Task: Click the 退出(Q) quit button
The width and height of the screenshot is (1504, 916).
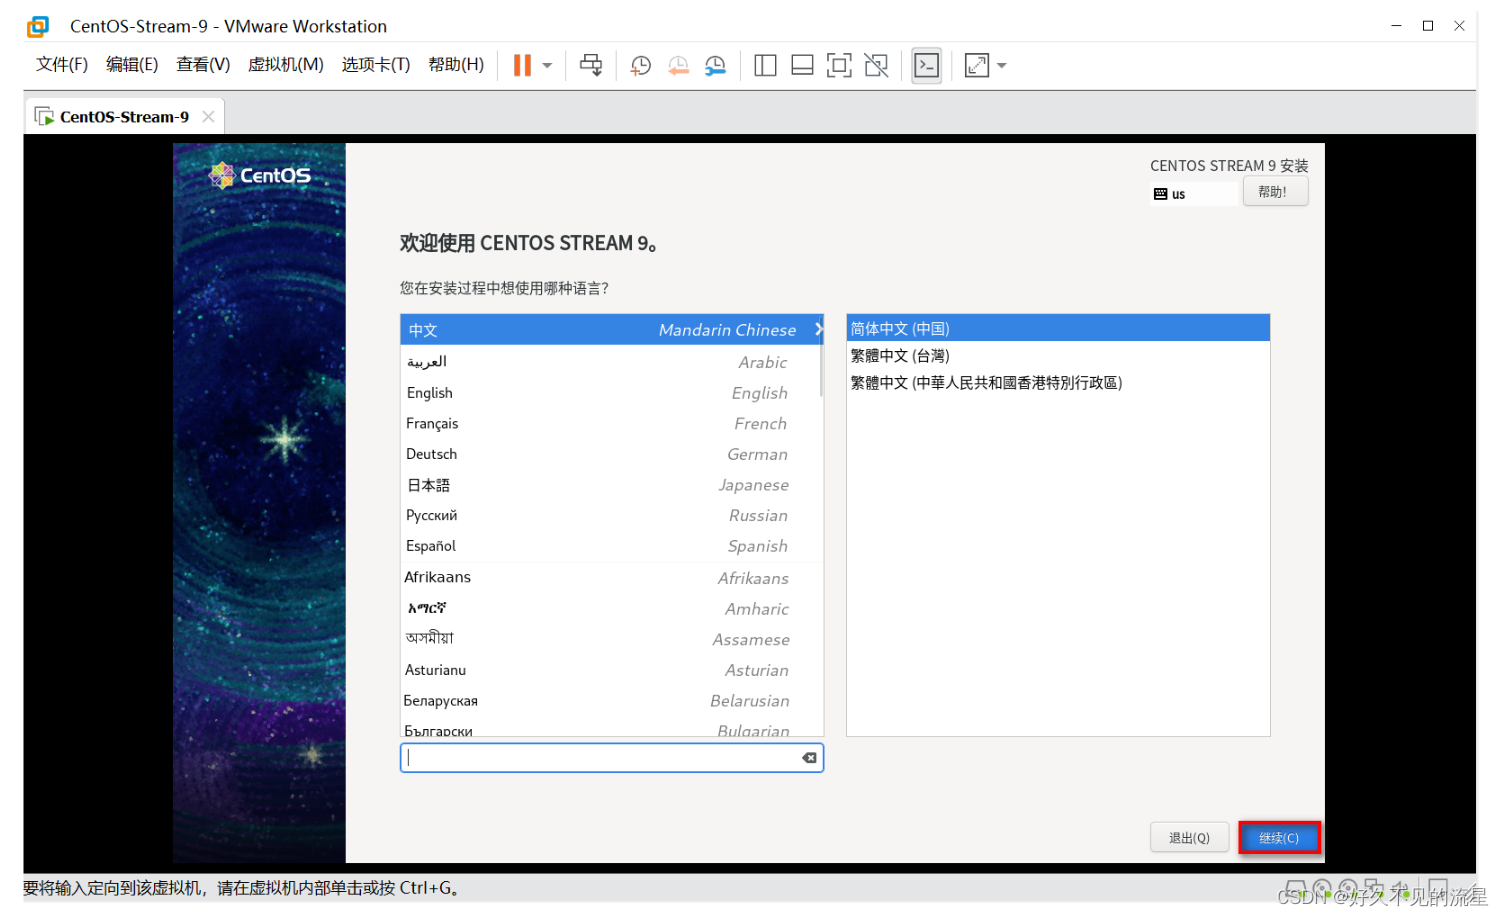Action: 1189,838
